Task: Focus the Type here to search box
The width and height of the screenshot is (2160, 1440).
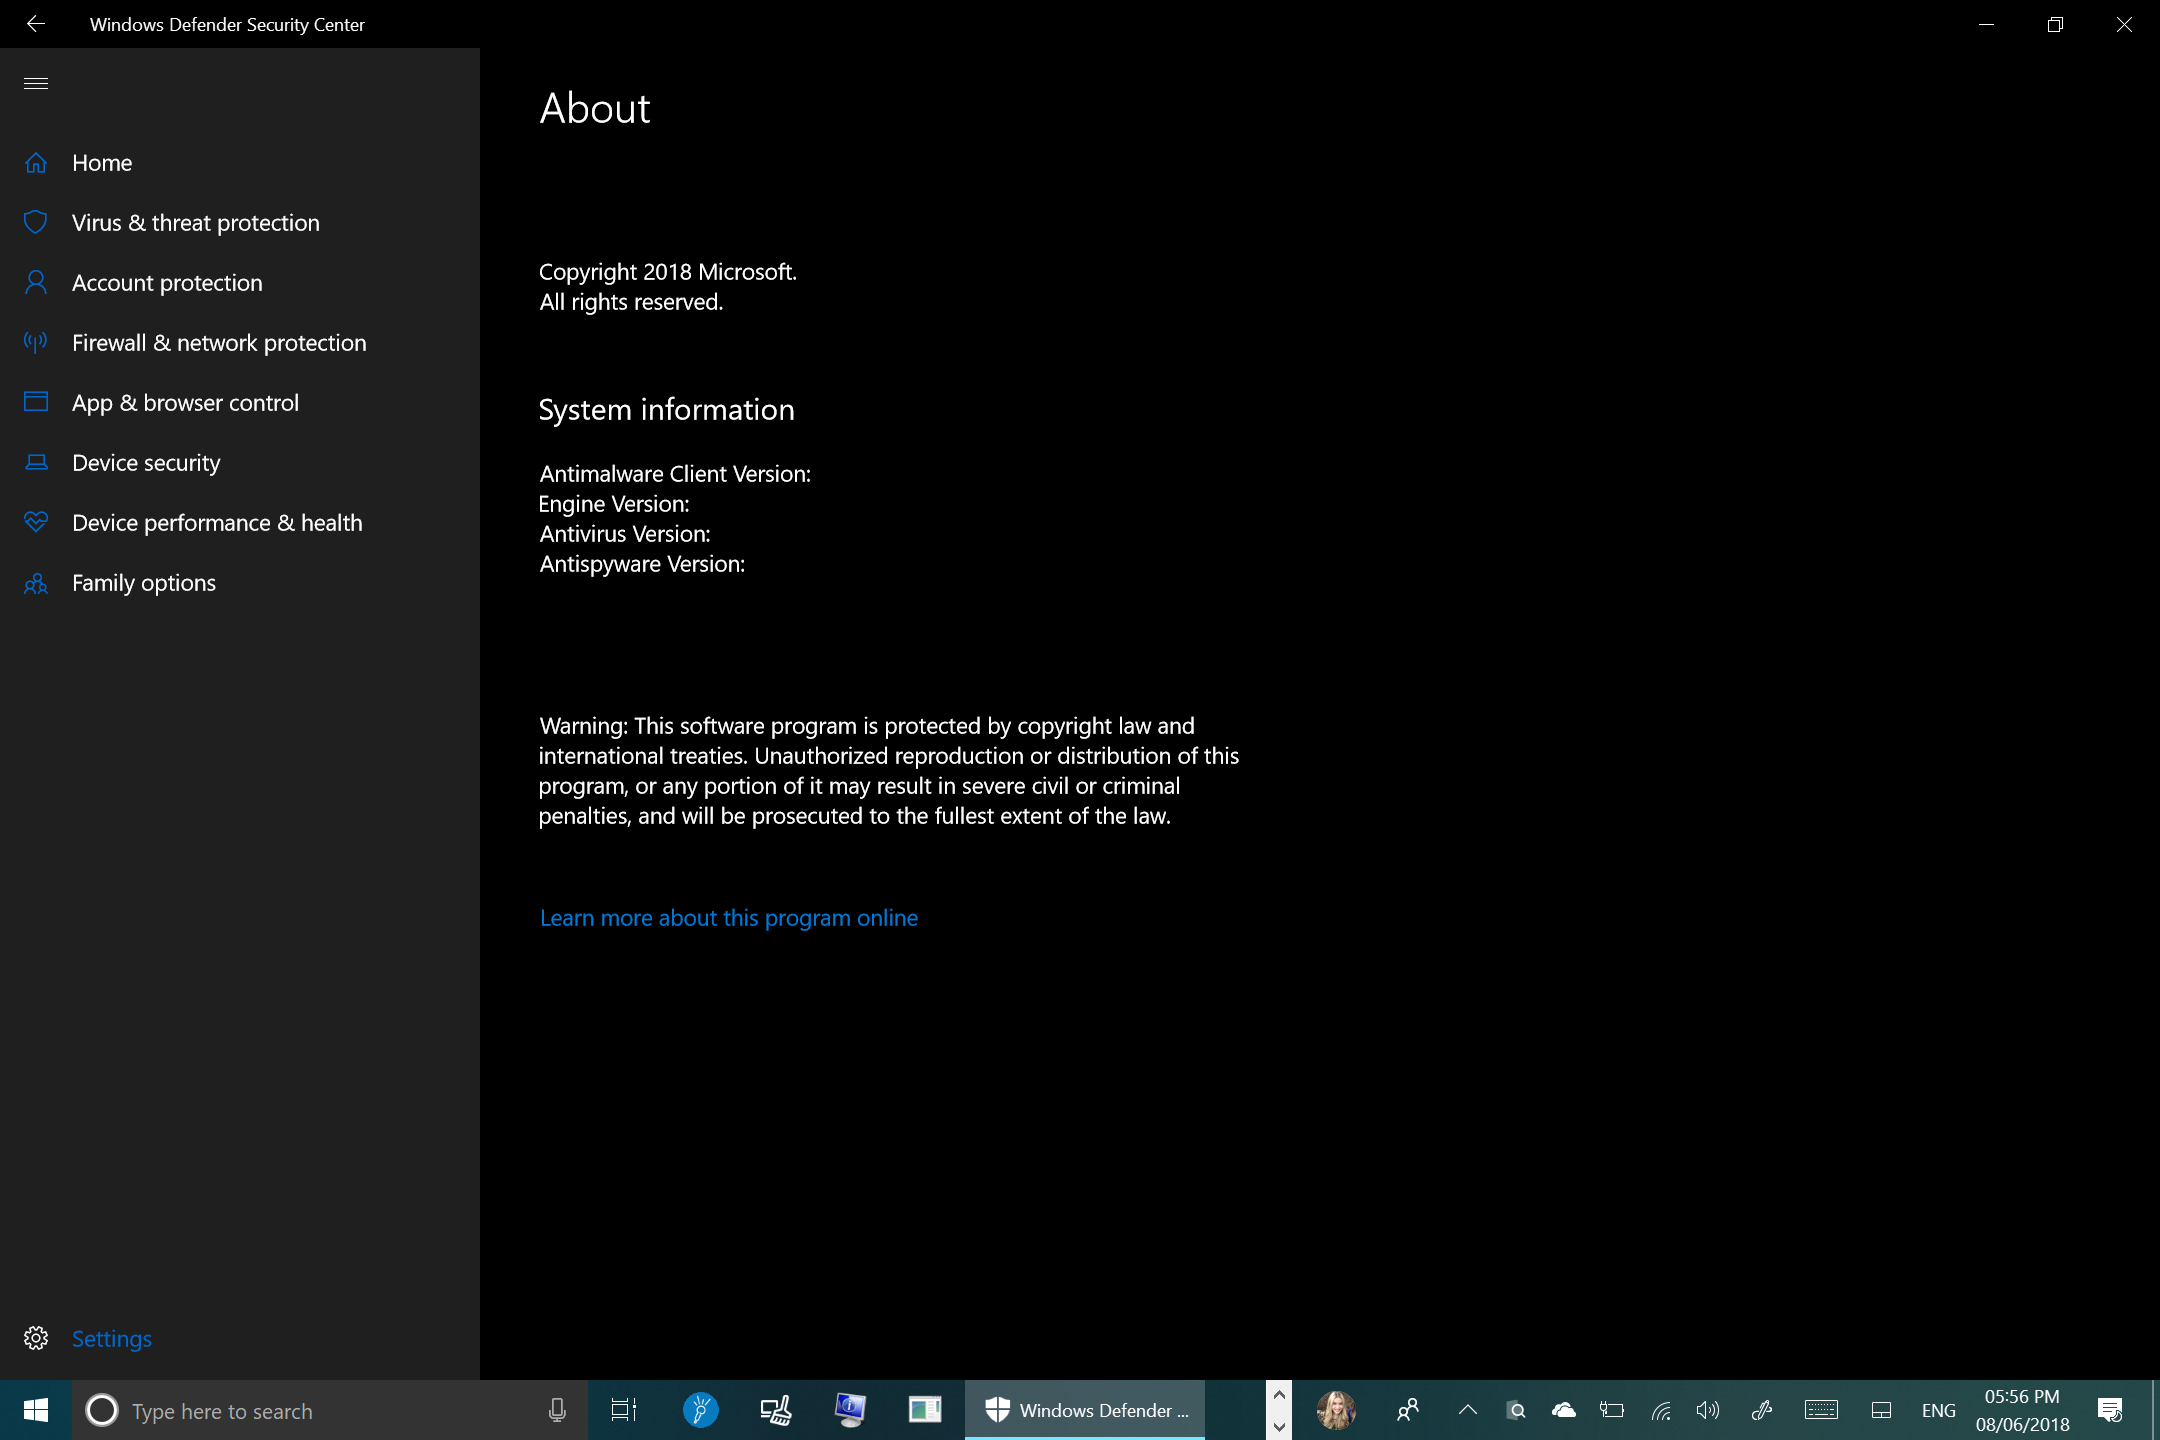Action: 330,1410
